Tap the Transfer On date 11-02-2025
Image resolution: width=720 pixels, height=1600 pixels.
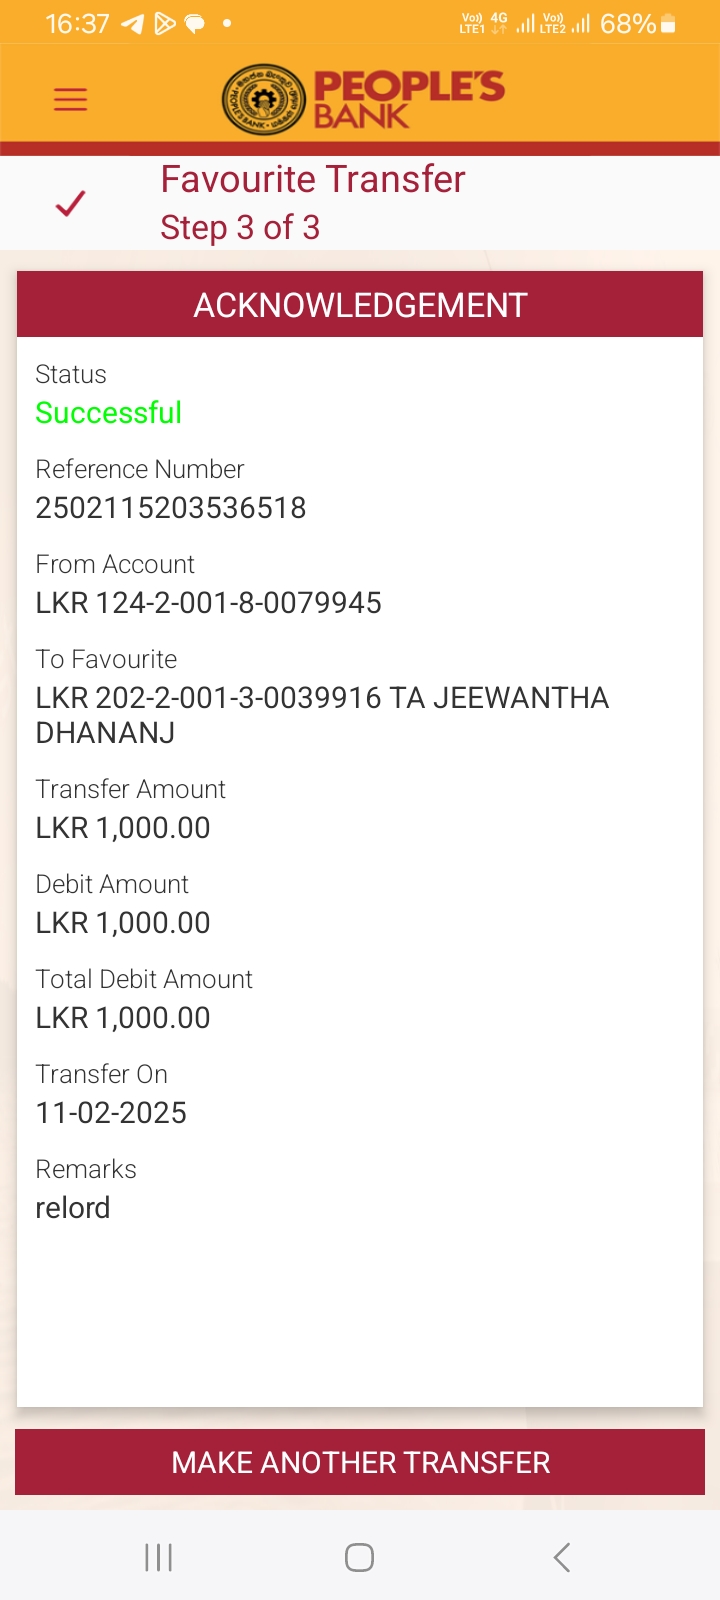[111, 1113]
